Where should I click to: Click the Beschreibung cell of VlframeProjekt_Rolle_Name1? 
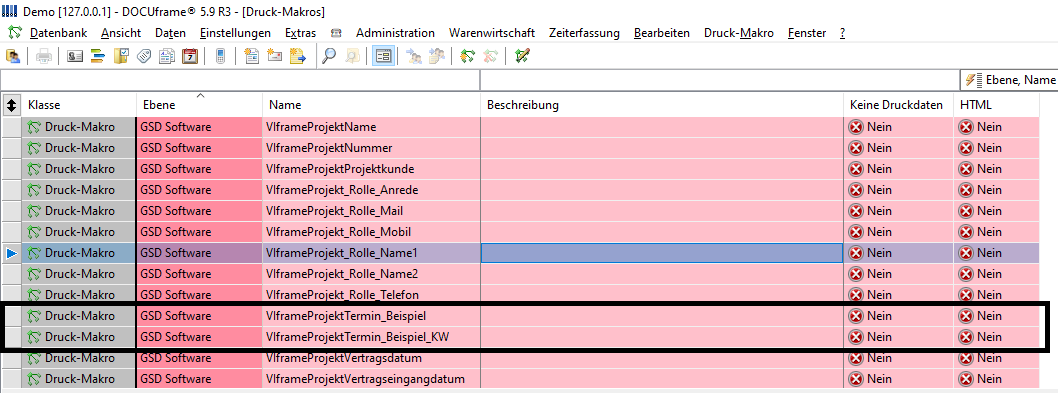[x=662, y=253]
